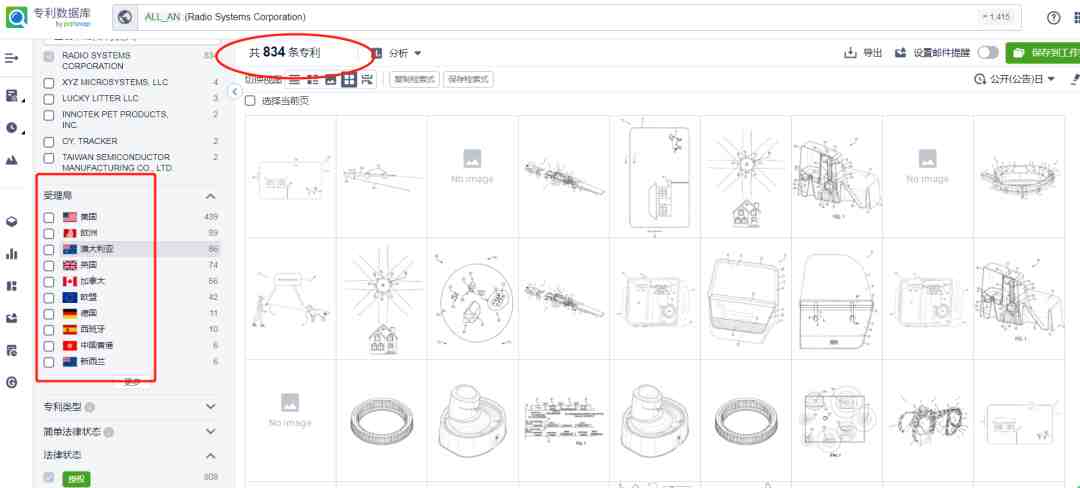Switch to the grid image view icon

point(349,80)
